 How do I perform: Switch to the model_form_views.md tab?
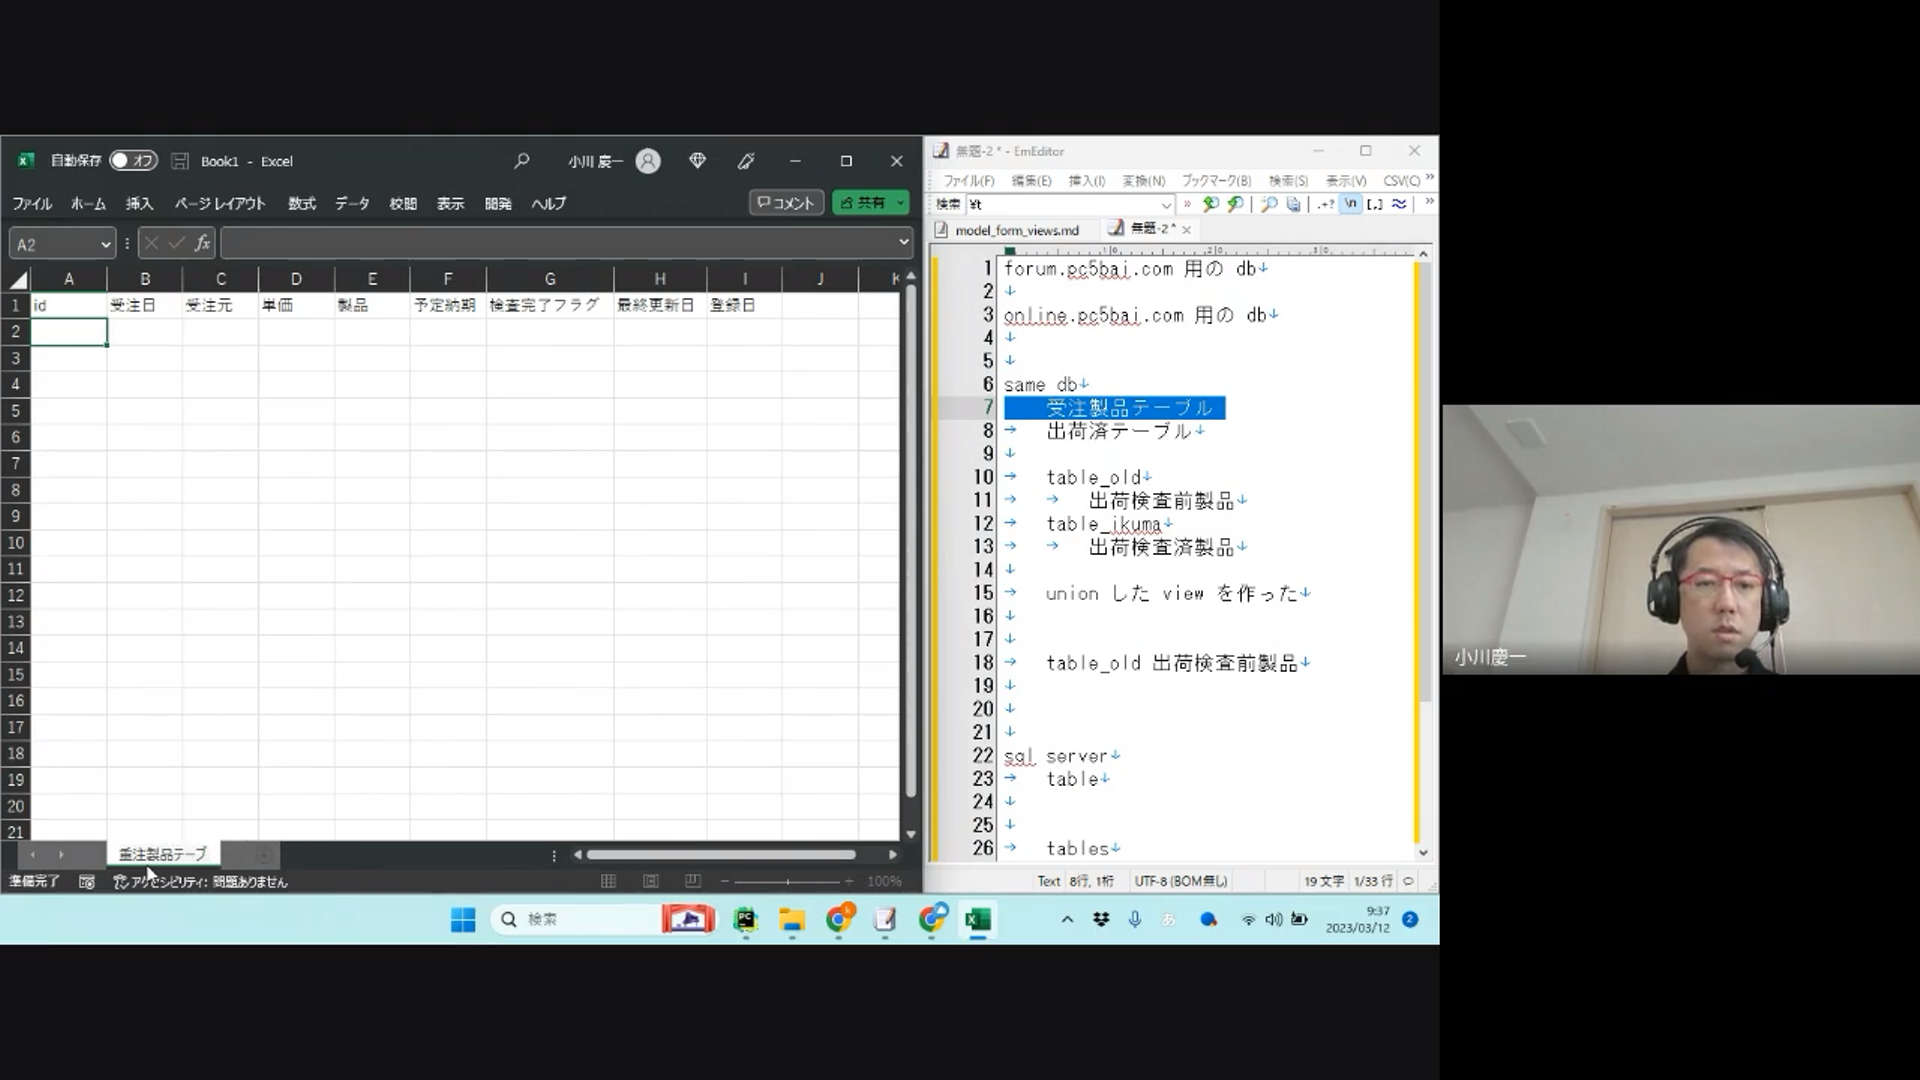[1016, 230]
